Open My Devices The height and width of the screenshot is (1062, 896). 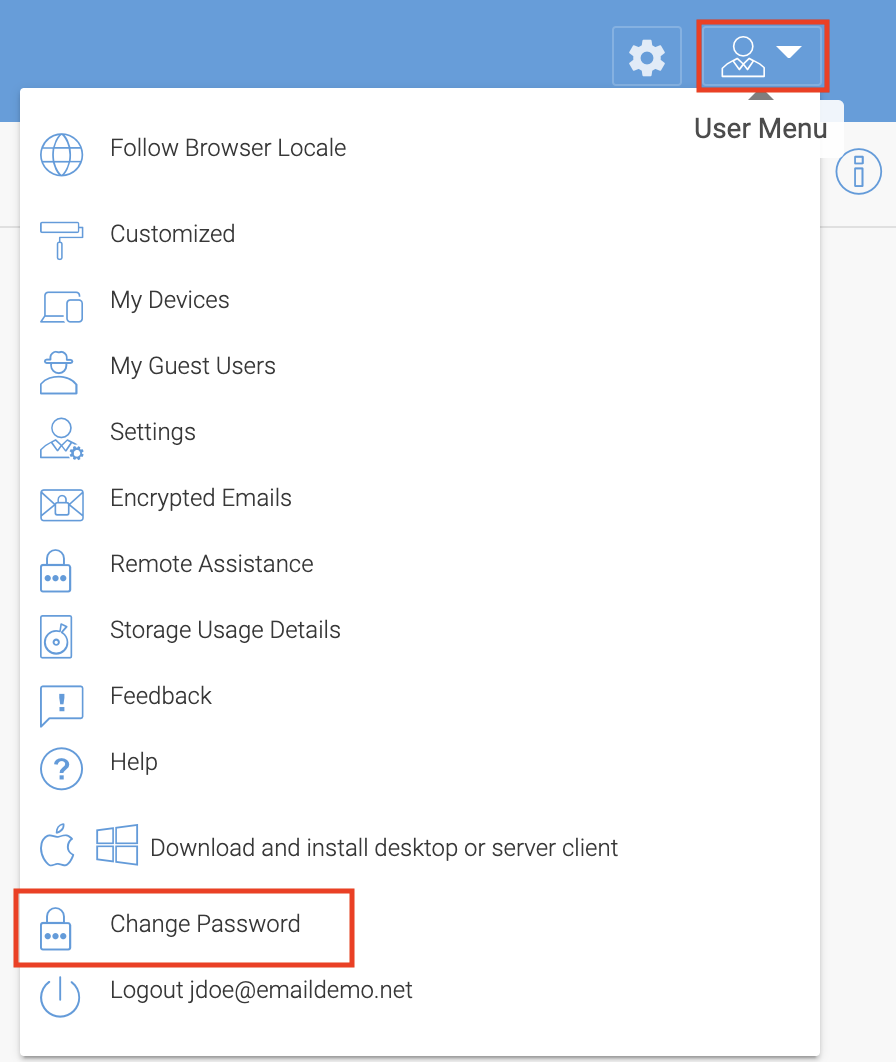(x=170, y=300)
